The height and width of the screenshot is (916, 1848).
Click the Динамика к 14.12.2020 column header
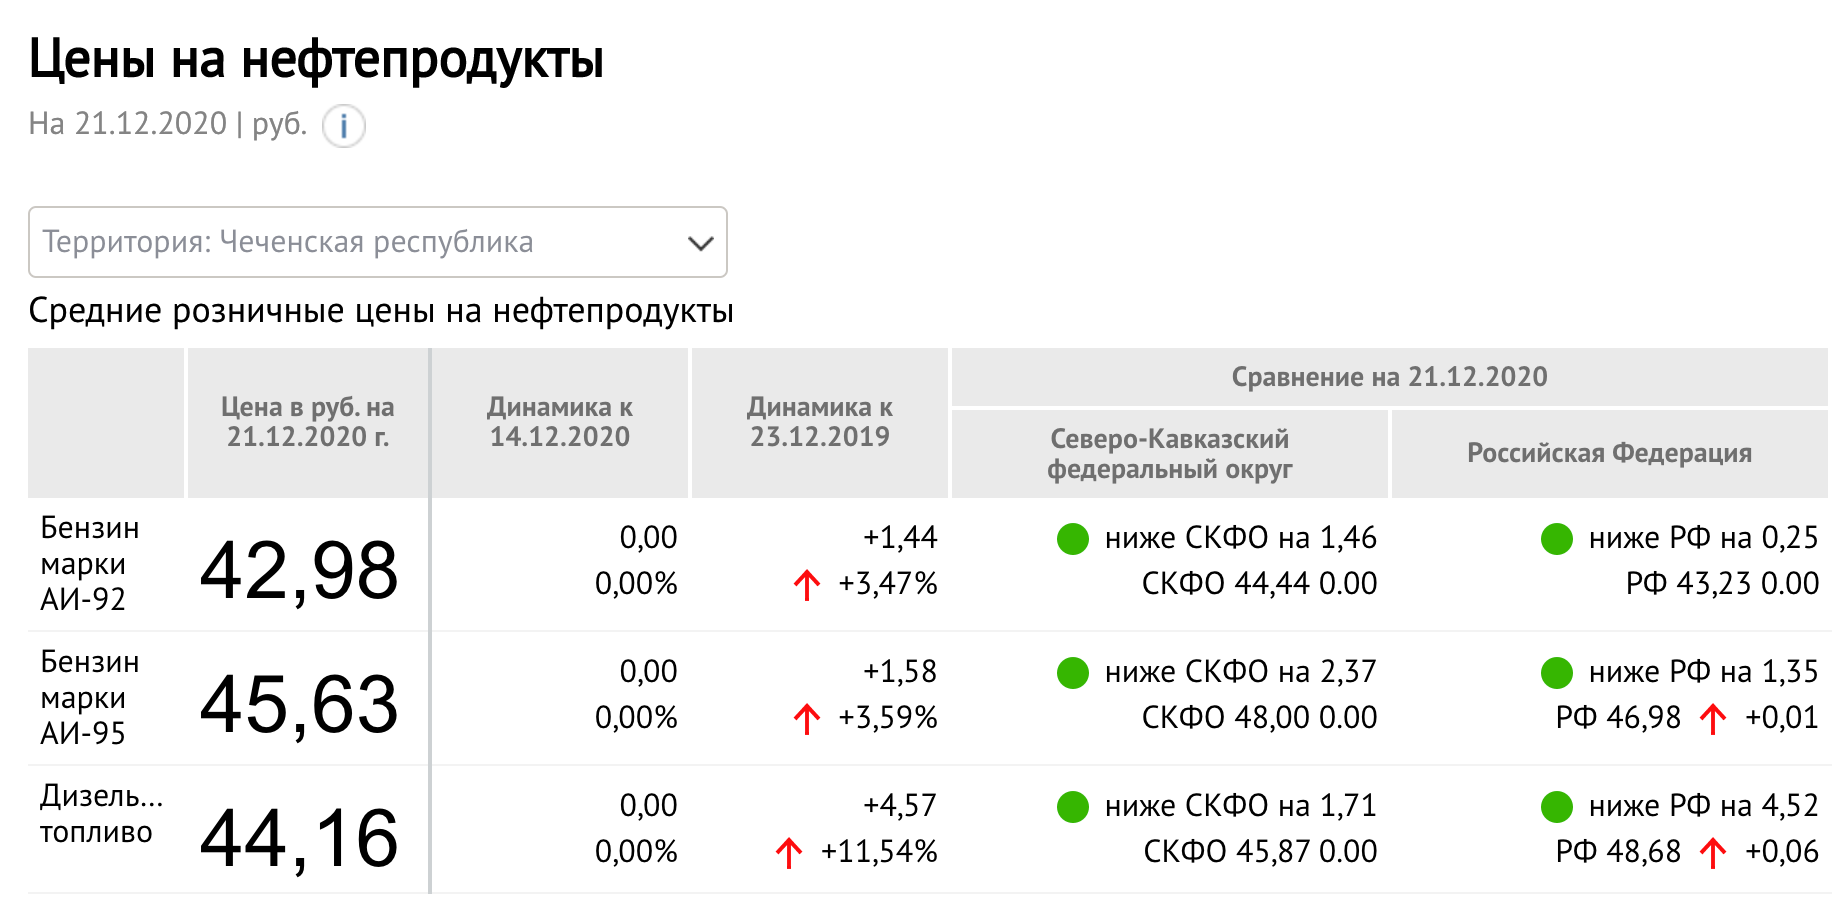pyautogui.click(x=559, y=422)
